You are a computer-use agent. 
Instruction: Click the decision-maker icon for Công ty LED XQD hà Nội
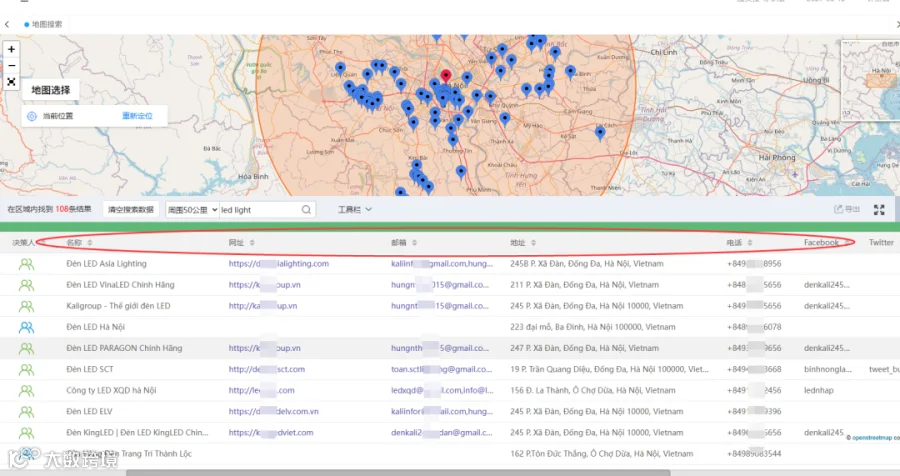coord(26,391)
